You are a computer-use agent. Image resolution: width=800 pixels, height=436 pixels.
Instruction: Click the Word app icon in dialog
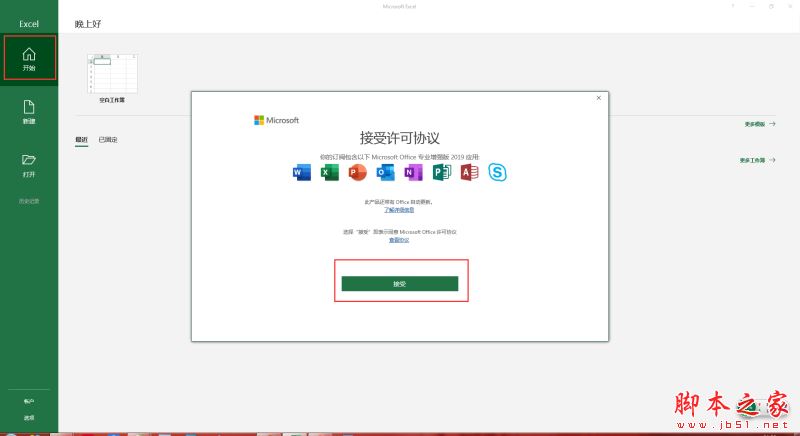[302, 172]
